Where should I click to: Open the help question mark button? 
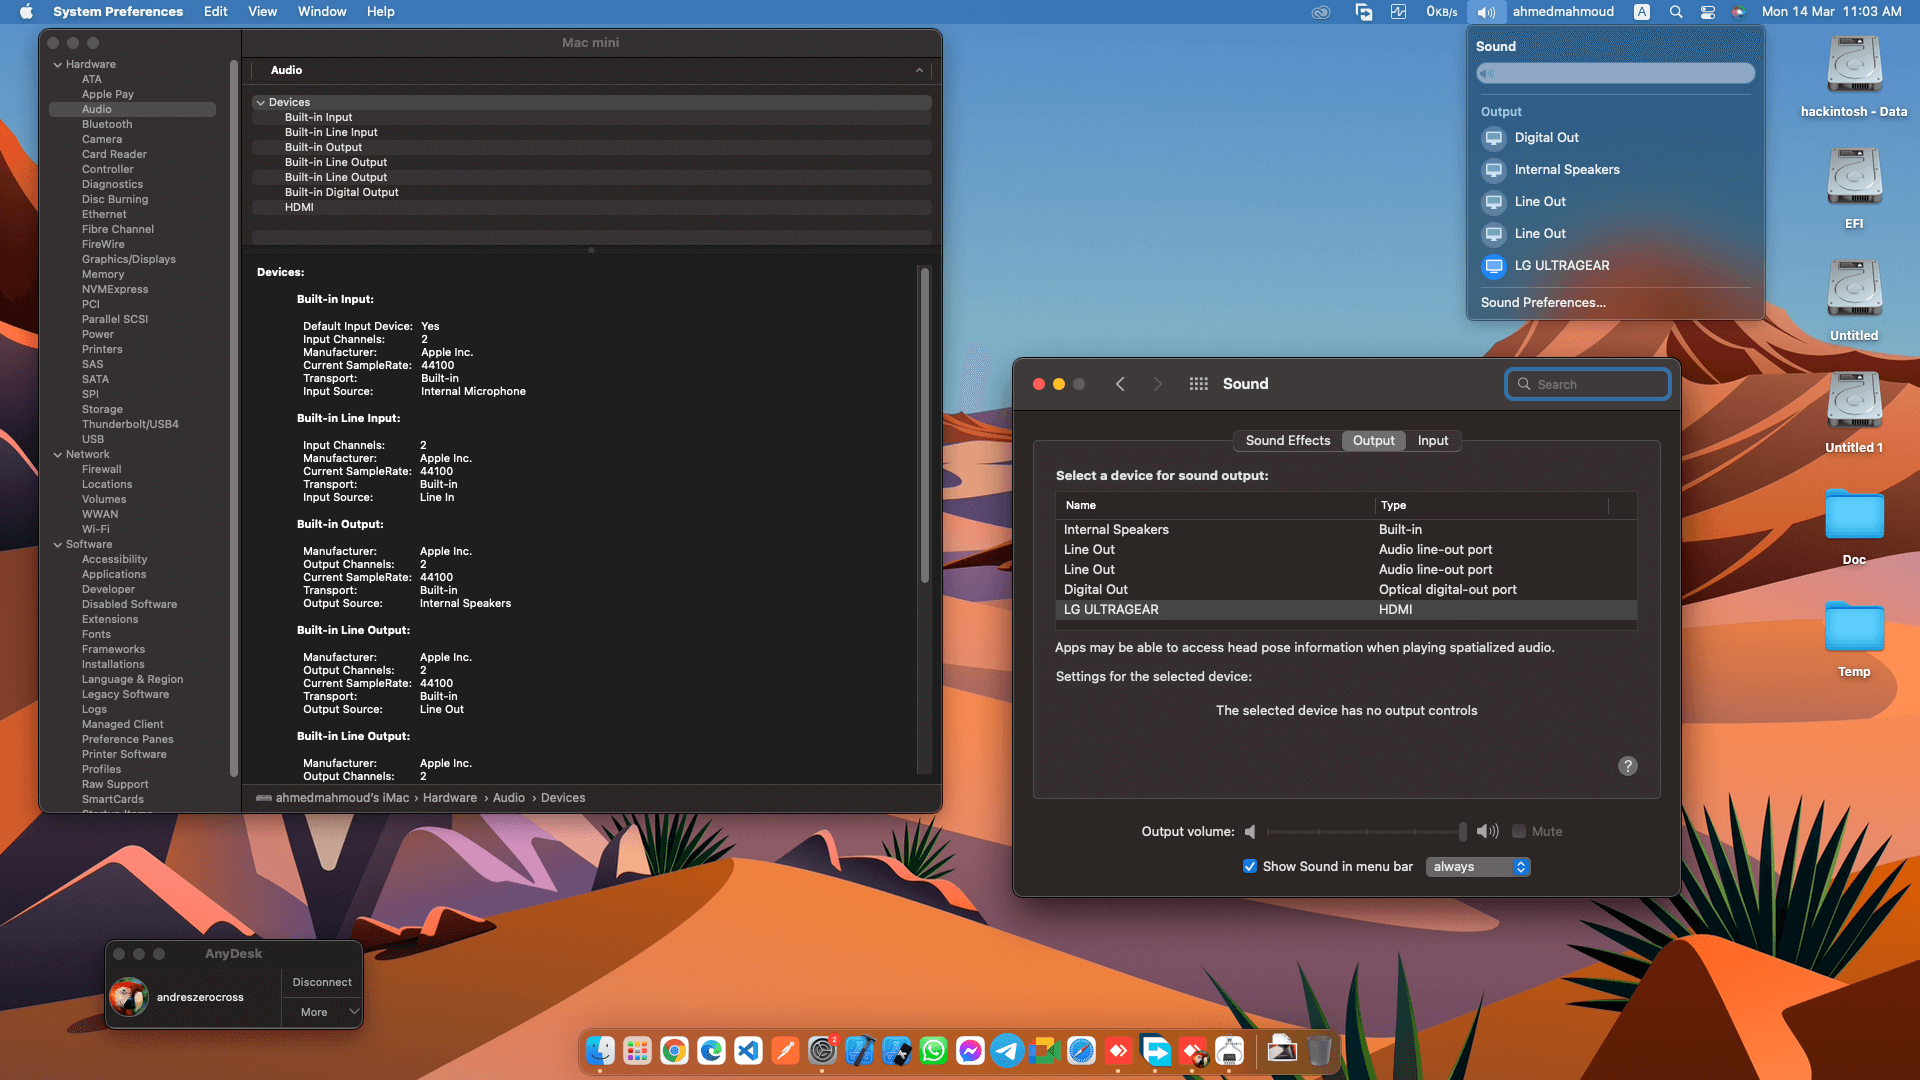(1628, 766)
